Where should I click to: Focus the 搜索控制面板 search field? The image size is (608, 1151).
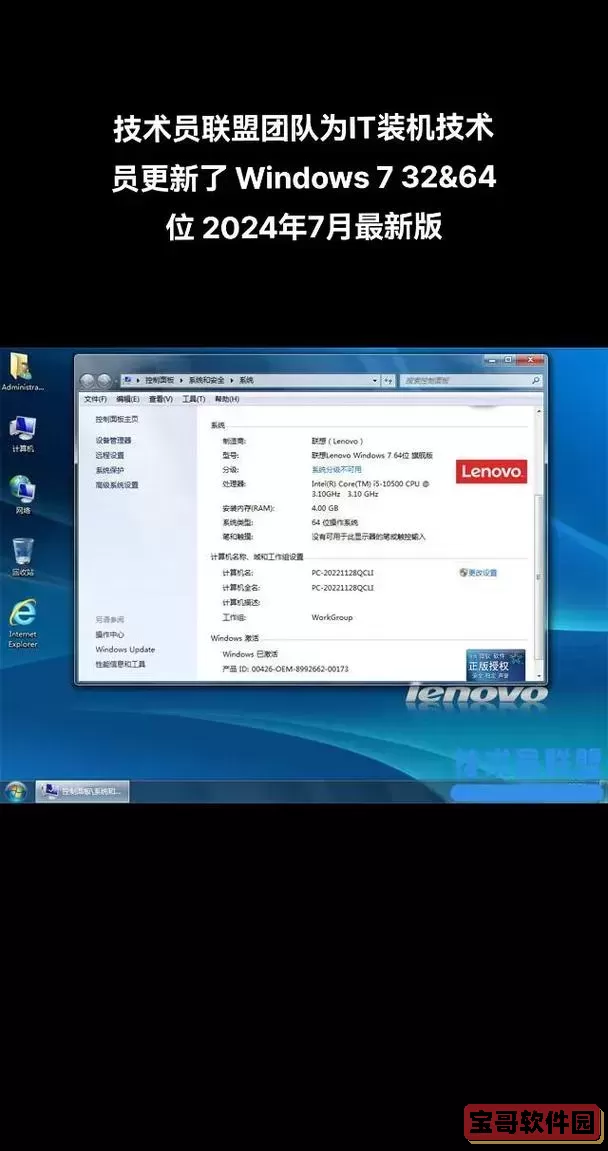pos(471,380)
